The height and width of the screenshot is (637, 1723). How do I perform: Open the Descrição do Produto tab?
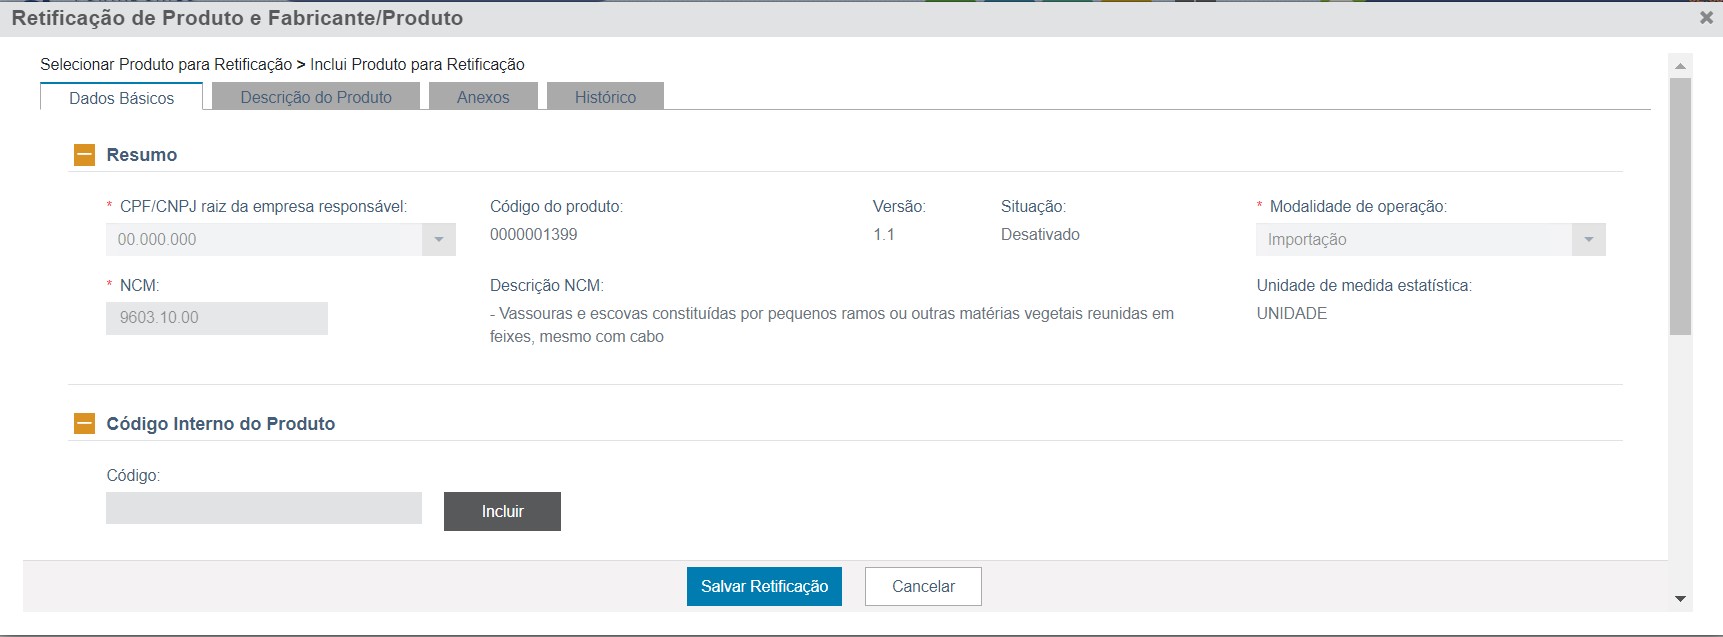(316, 96)
